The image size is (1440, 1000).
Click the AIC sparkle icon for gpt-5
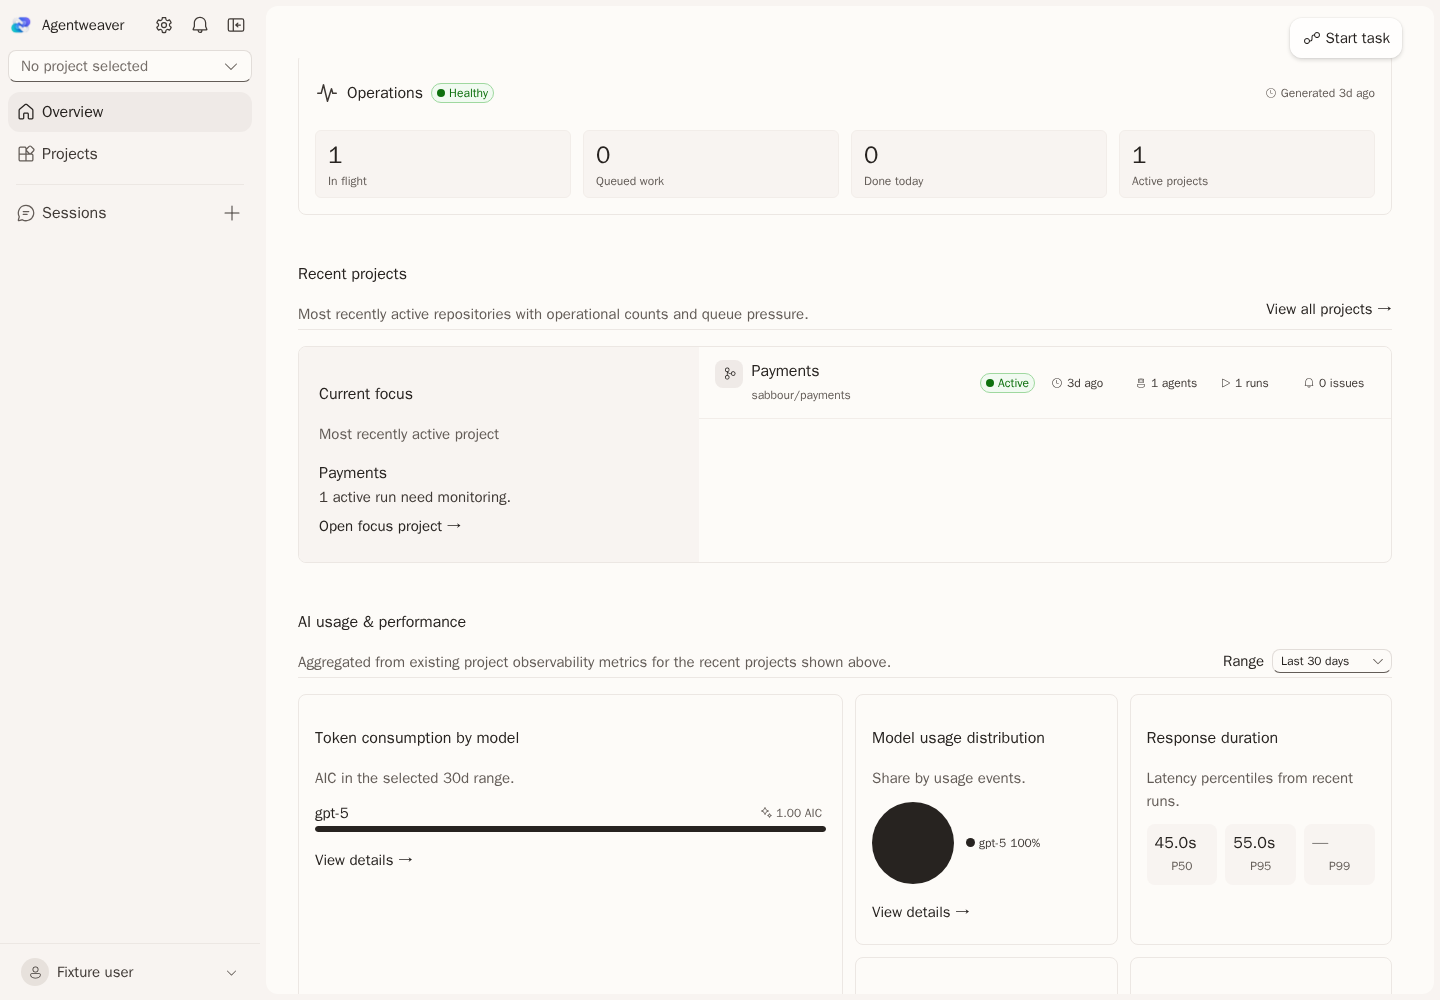pyautogui.click(x=766, y=813)
